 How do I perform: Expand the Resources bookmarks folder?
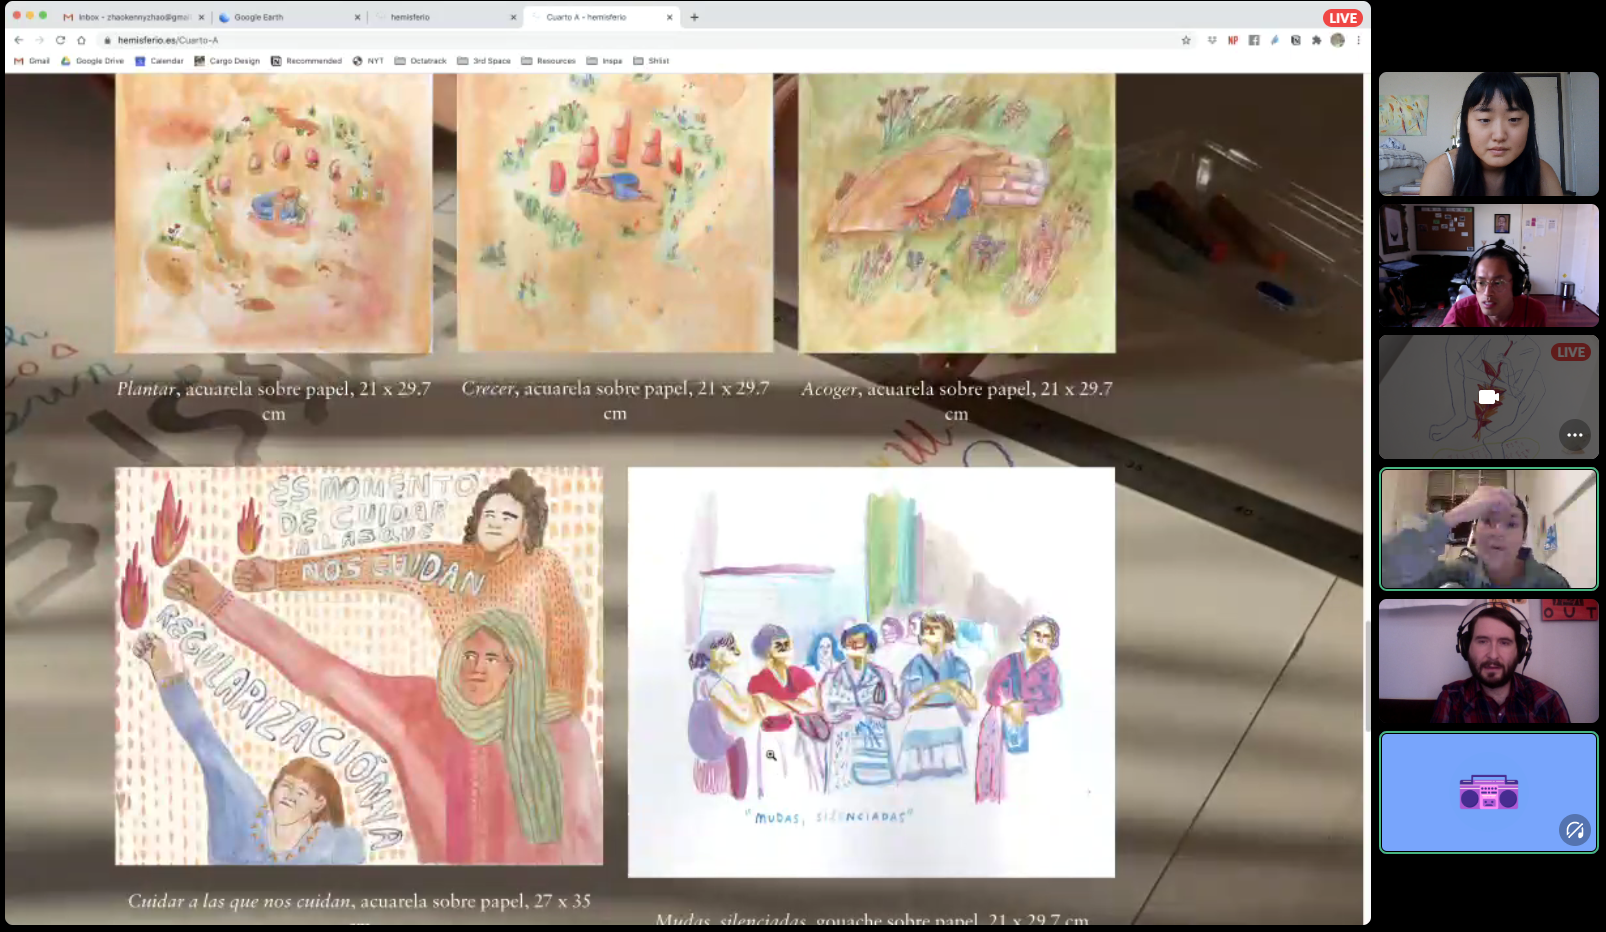pos(549,61)
